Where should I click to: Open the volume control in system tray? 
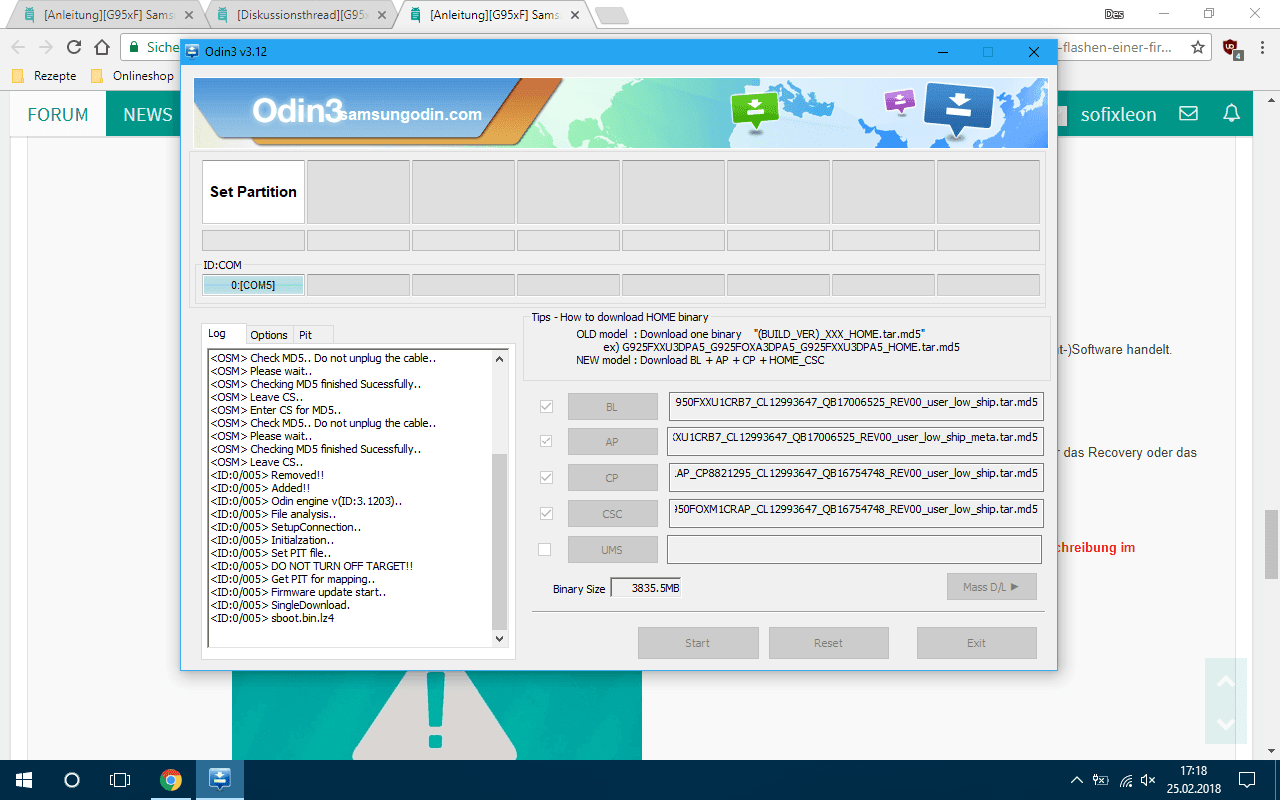click(x=1148, y=780)
